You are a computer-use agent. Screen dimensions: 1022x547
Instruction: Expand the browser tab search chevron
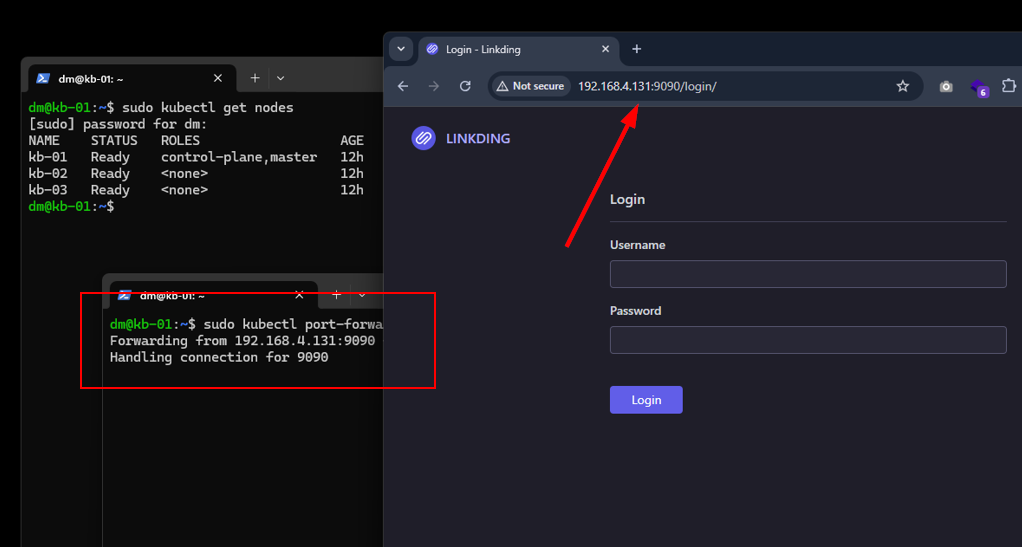[x=401, y=49]
